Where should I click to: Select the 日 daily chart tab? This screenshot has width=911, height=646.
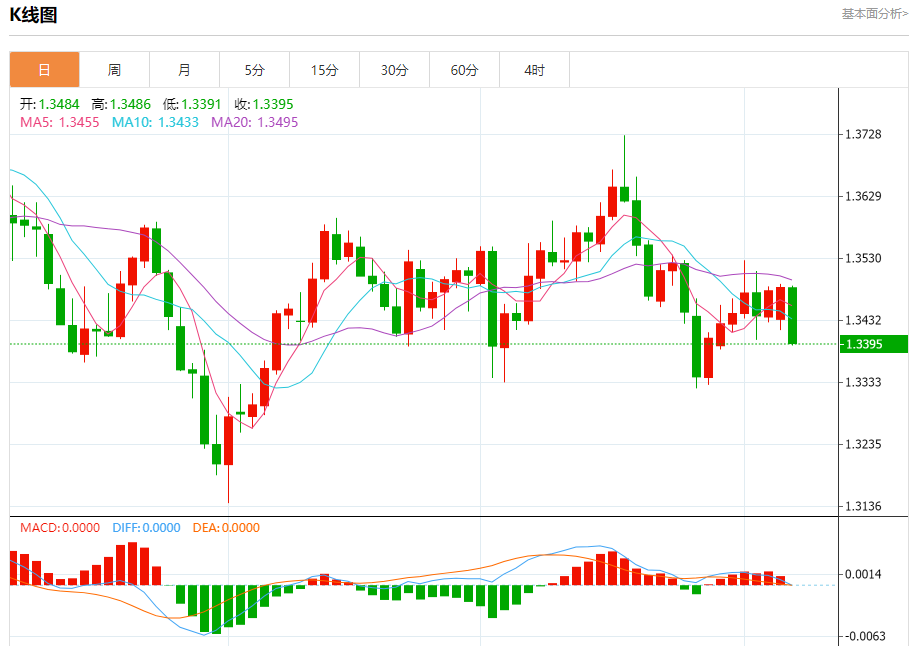44,70
